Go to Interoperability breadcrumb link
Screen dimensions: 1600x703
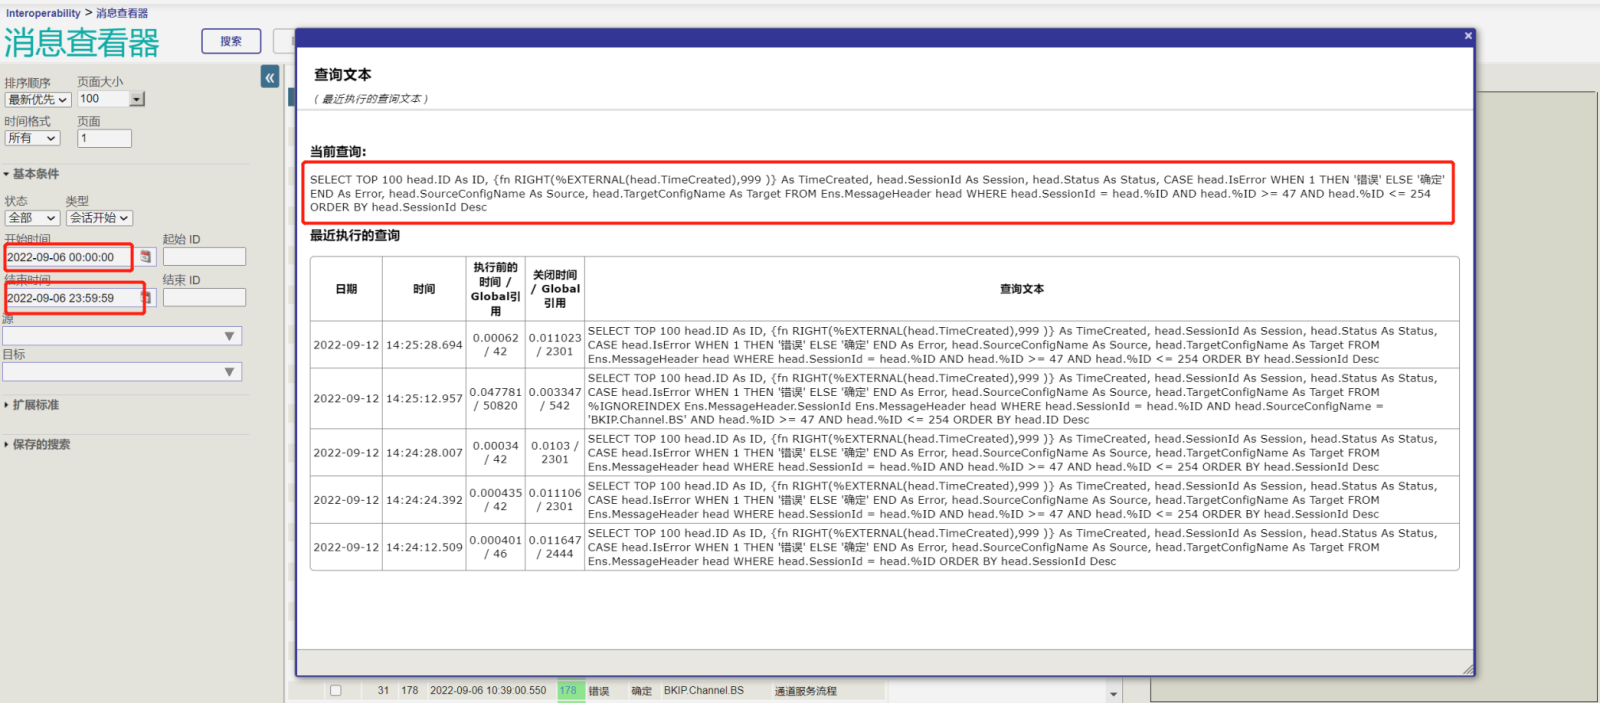click(x=43, y=13)
